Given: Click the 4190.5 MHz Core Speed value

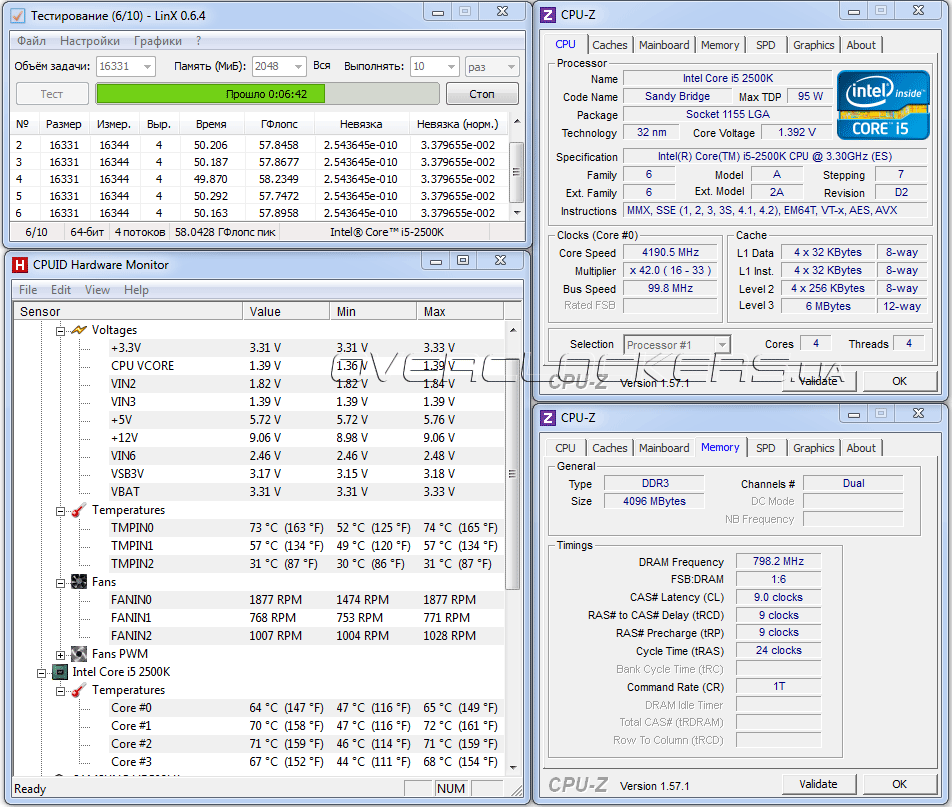Looking at the screenshot, I should (x=670, y=253).
